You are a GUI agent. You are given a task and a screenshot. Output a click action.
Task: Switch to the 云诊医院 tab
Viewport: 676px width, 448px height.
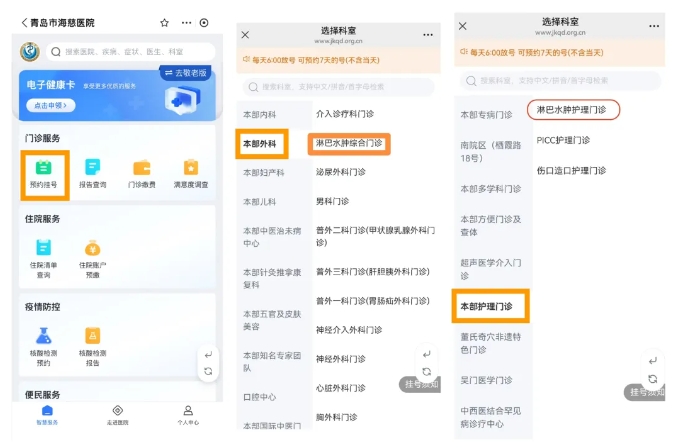[117, 415]
